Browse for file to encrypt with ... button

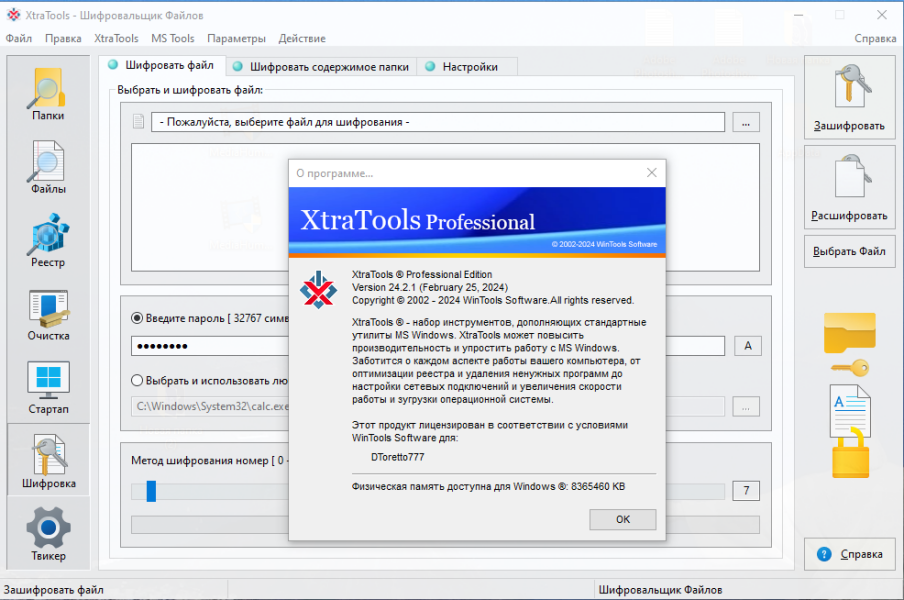[746, 122]
